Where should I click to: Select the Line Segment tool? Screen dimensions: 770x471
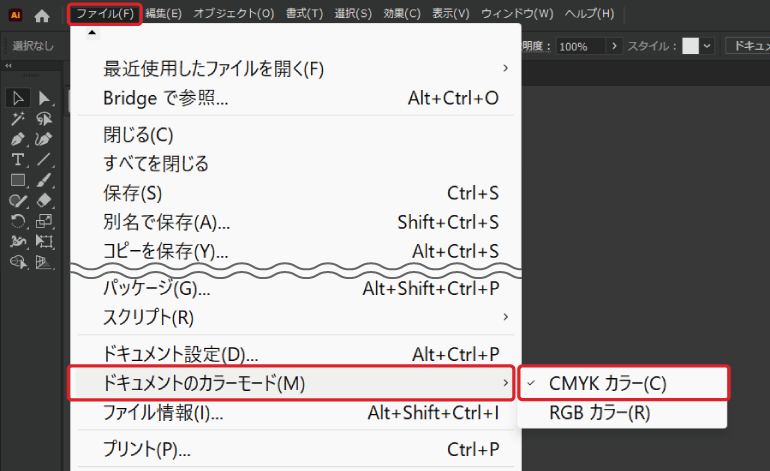(44, 160)
